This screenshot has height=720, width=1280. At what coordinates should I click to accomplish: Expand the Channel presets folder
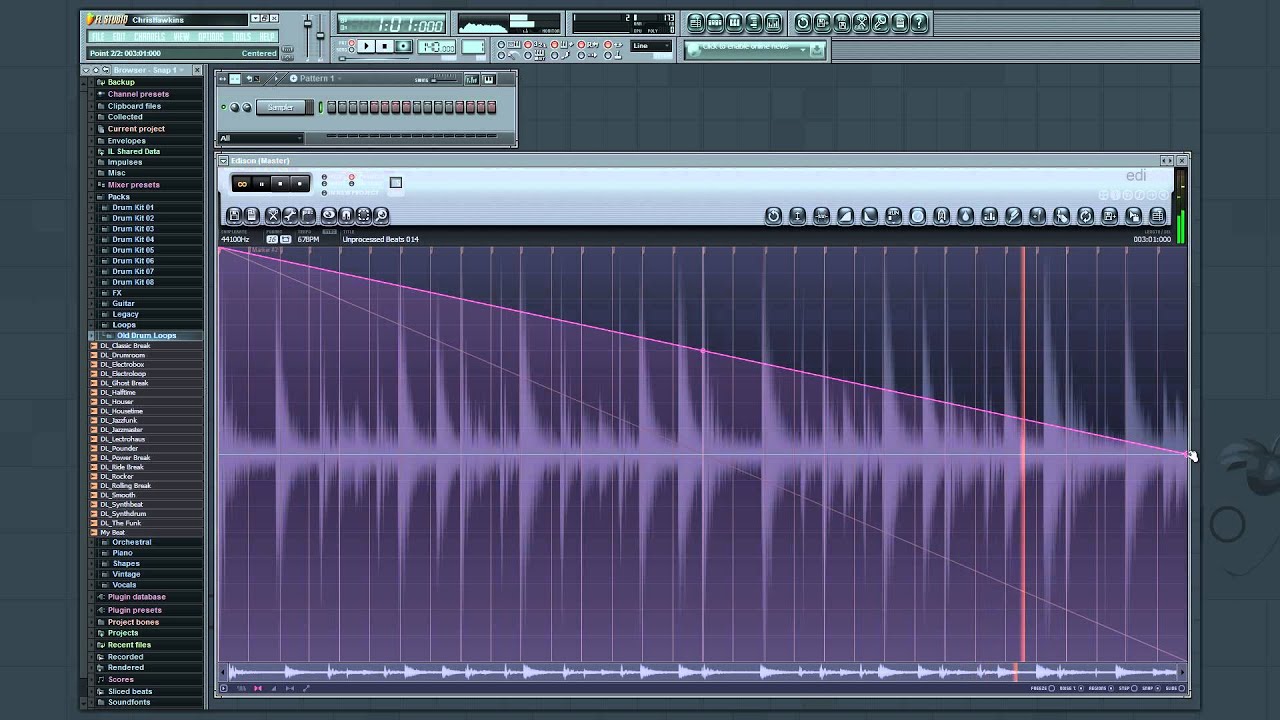[x=138, y=94]
